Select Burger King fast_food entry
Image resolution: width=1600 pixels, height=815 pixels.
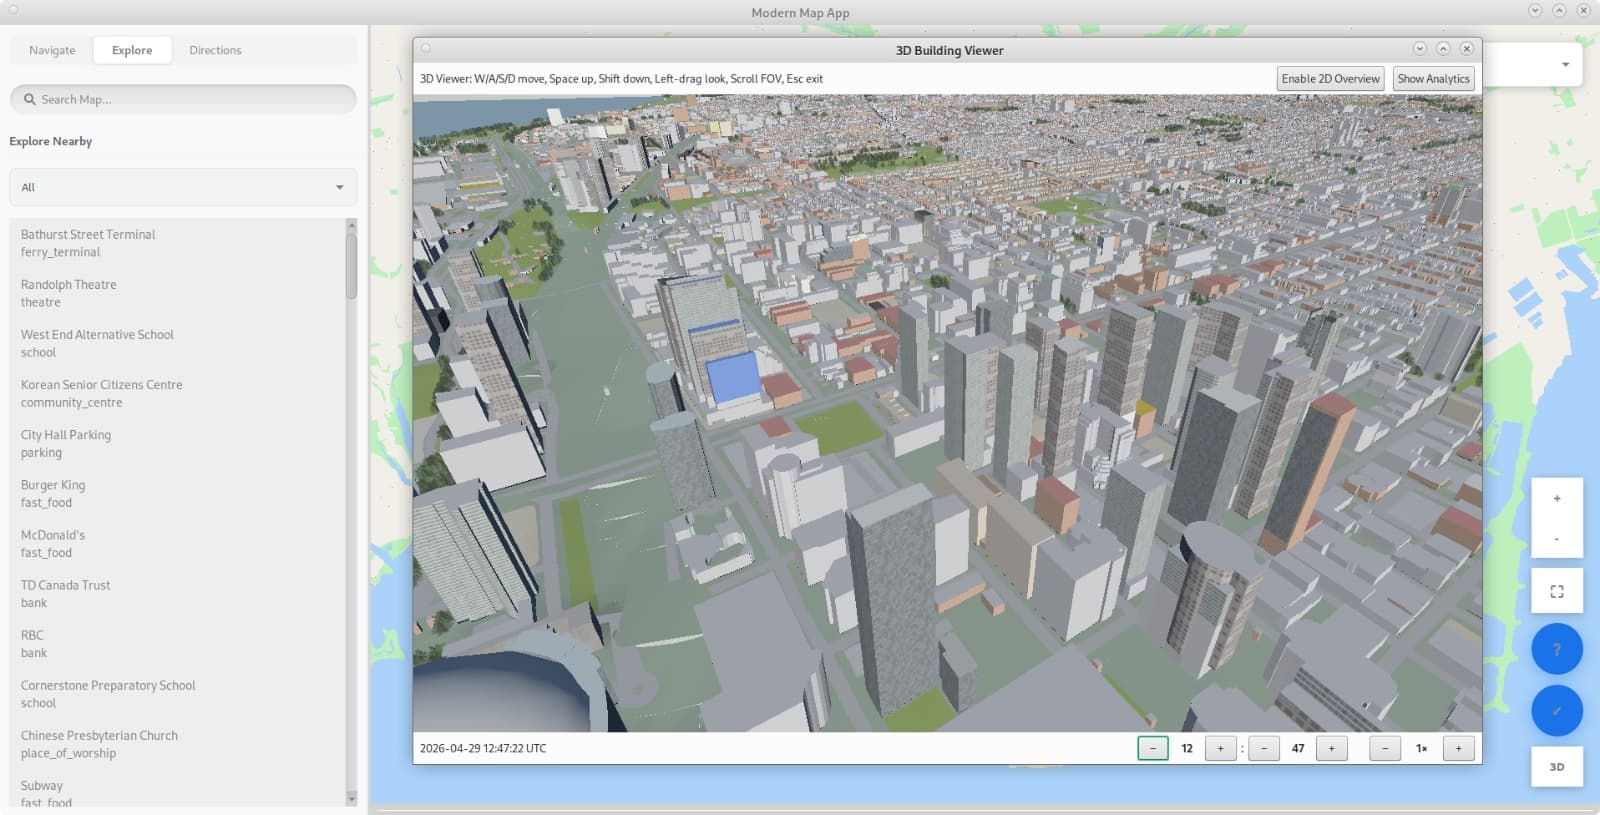(178, 493)
